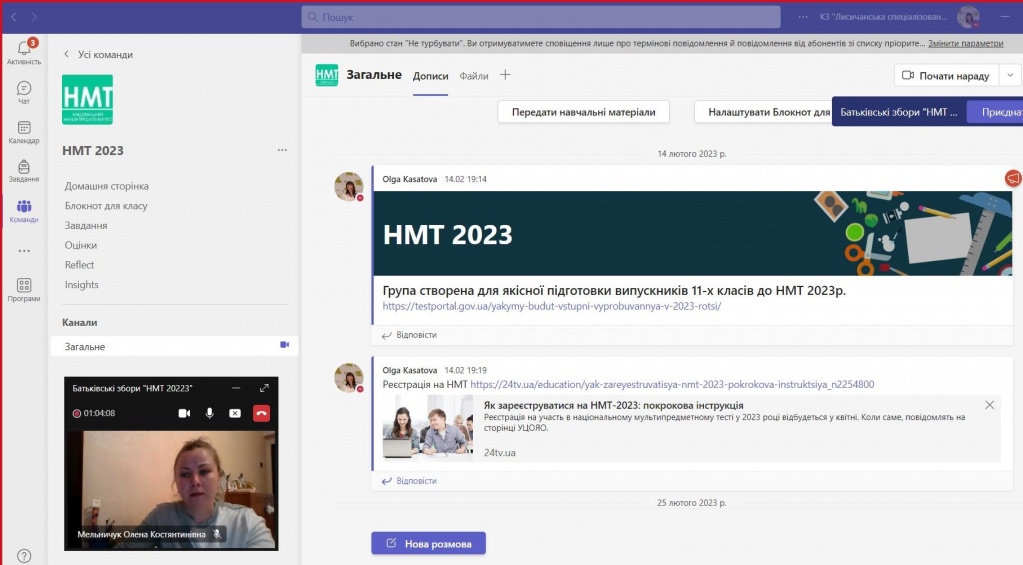The width and height of the screenshot is (1023, 565).
Task: Switch to the Дописи tab
Action: 431,76
